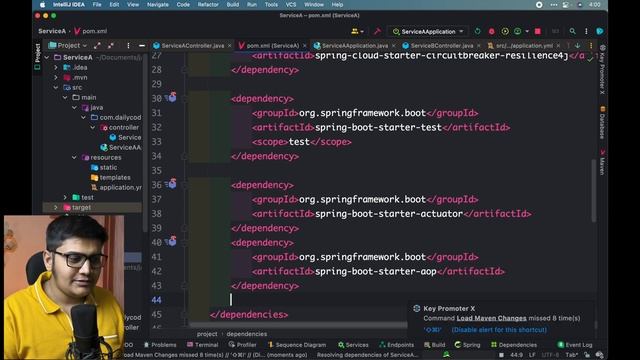Open the Build menu in menu bar
The height and width of the screenshot is (360, 640).
click(x=233, y=5)
